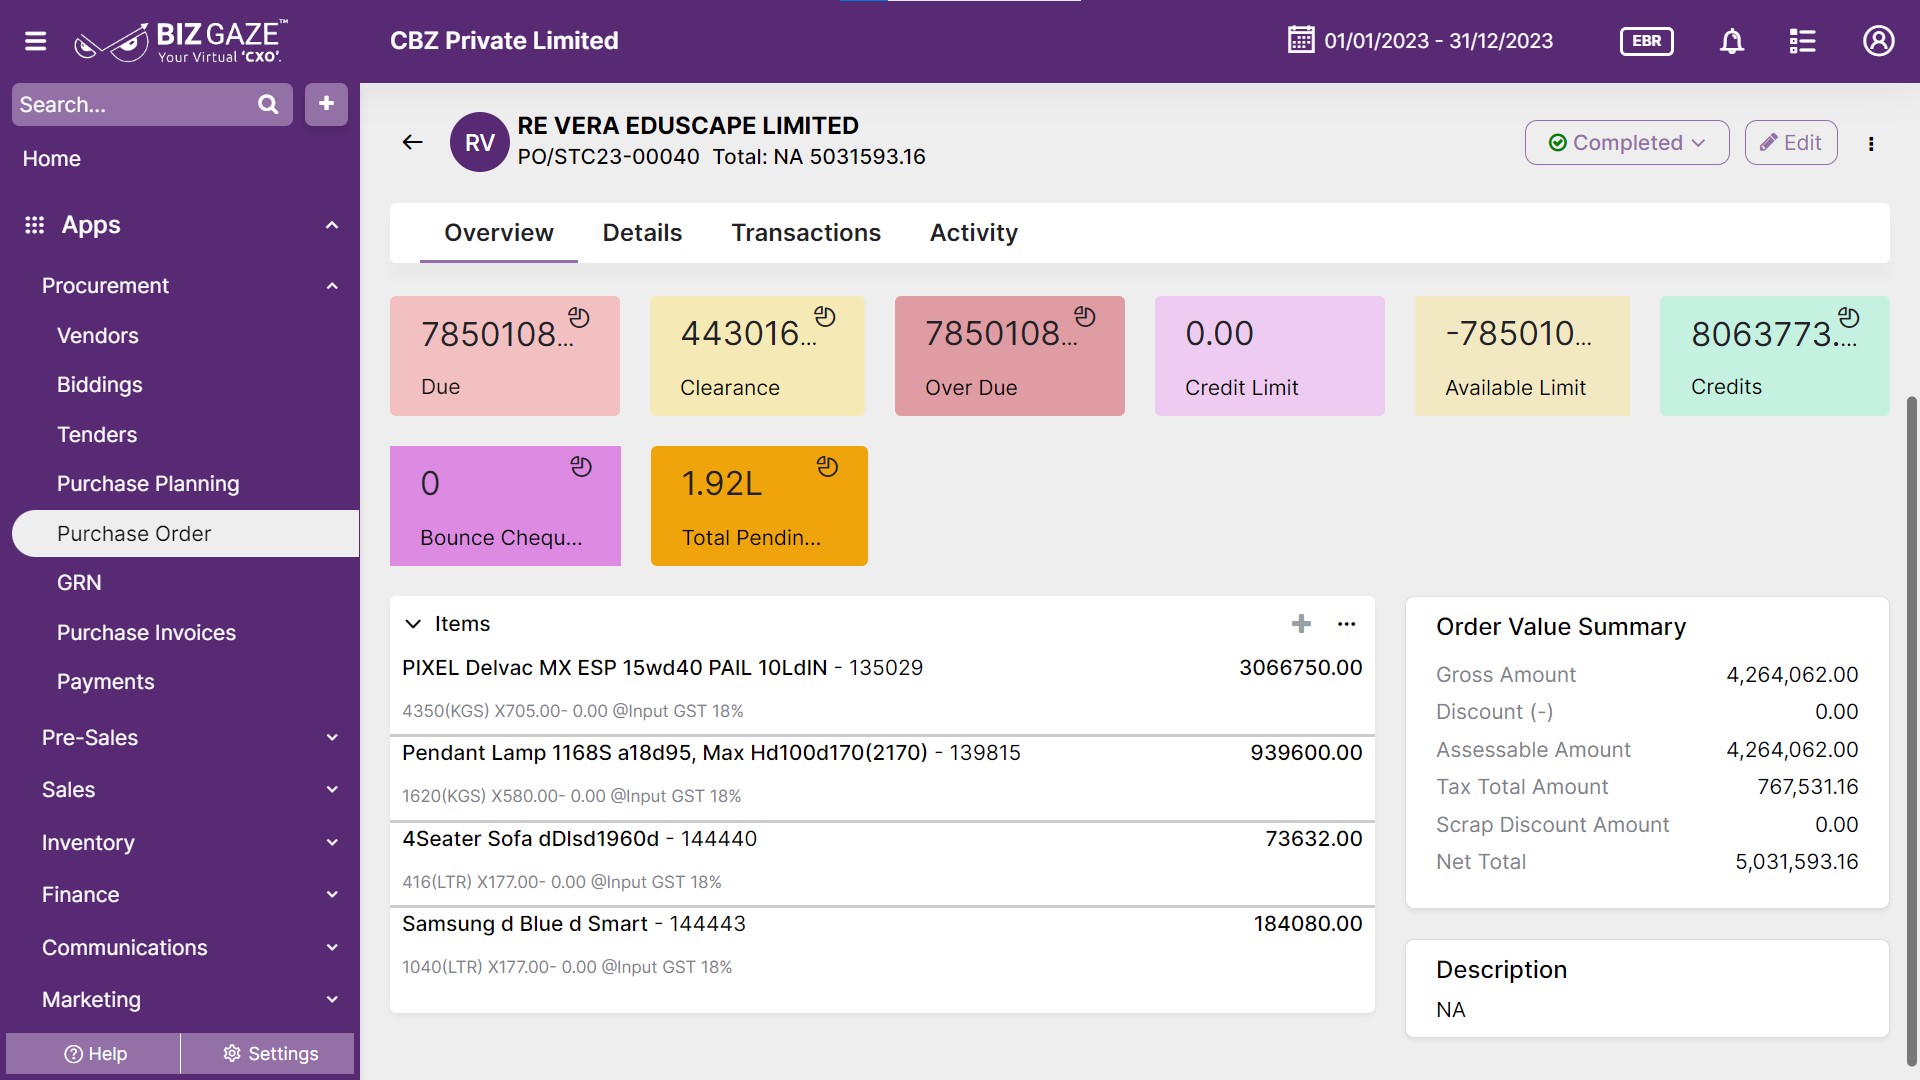Open Payments in sidebar
This screenshot has width=1920, height=1080.
[106, 682]
